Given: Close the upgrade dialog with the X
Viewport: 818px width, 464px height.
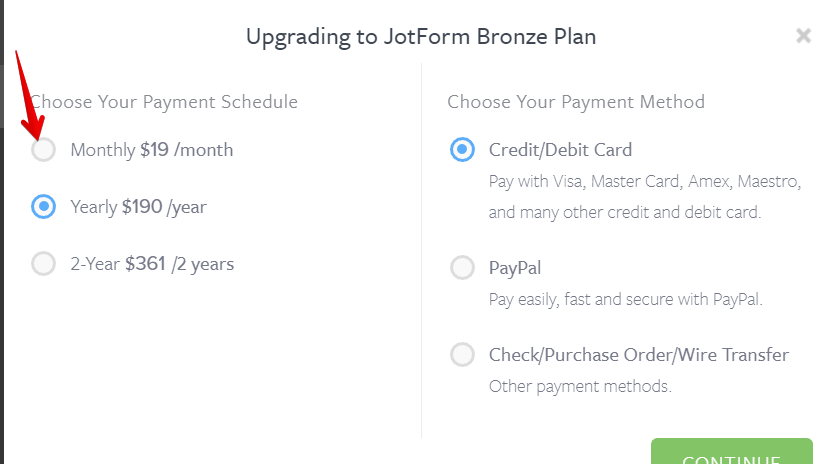Looking at the screenshot, I should [x=803, y=37].
